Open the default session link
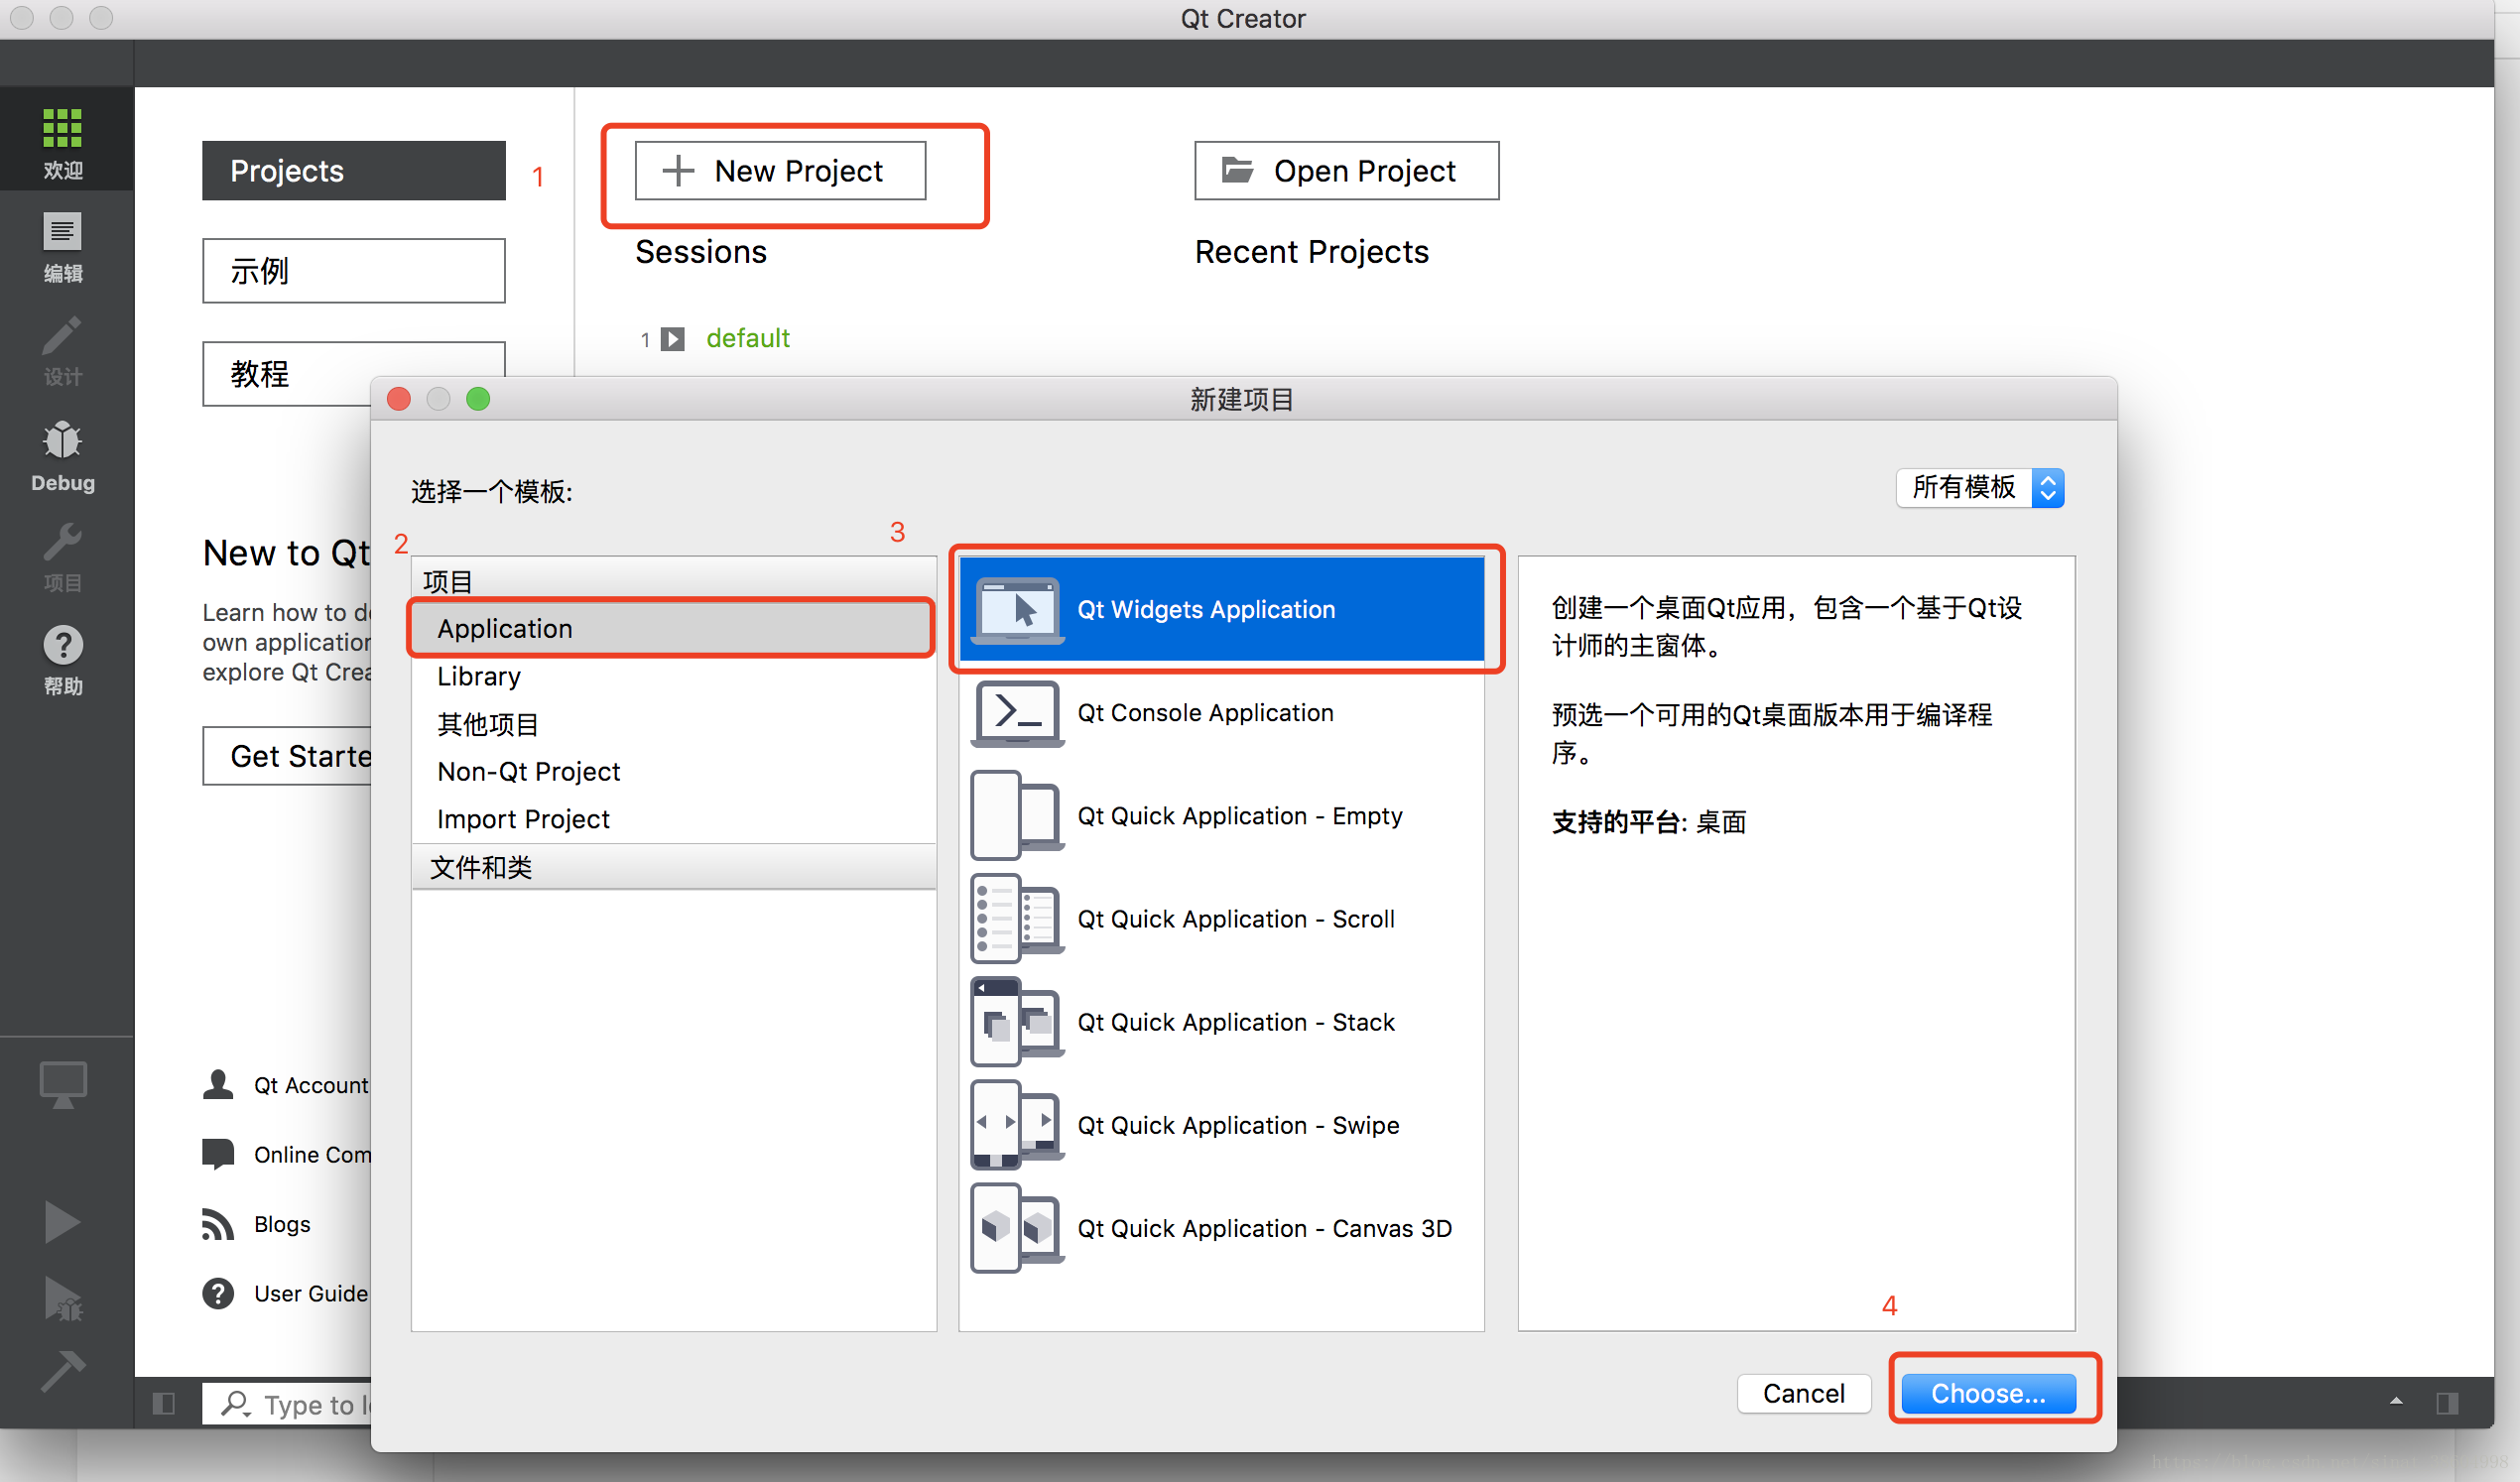The height and width of the screenshot is (1482, 2520). click(x=747, y=338)
